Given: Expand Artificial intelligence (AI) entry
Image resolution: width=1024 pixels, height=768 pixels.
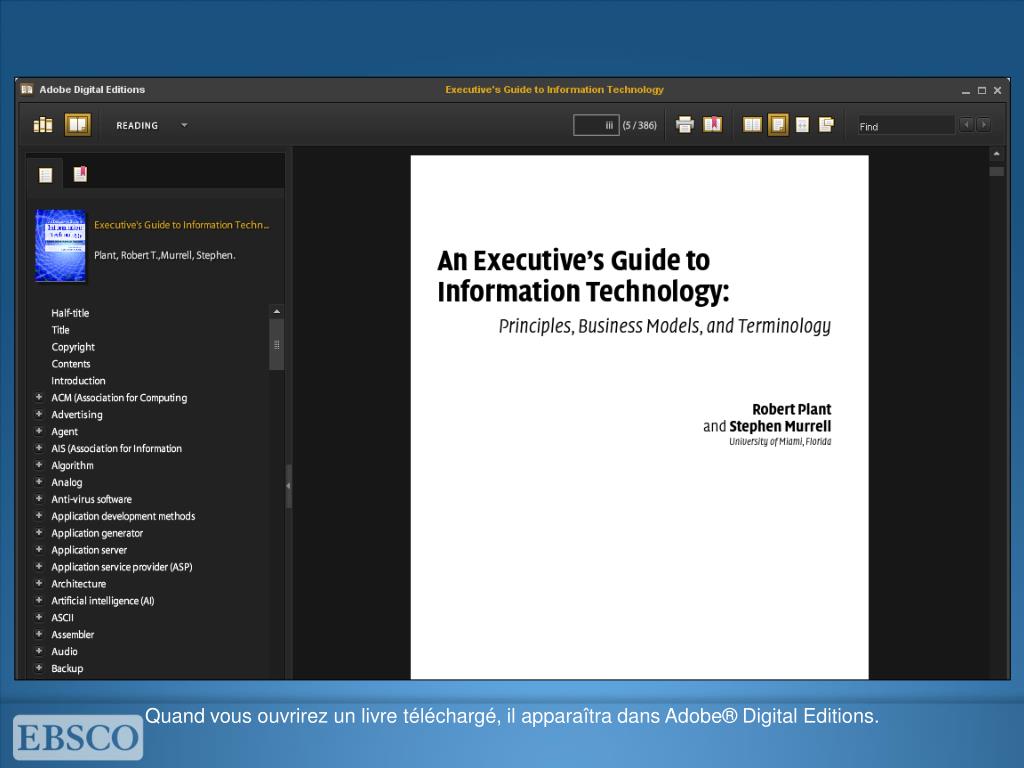Looking at the screenshot, I should 39,600.
